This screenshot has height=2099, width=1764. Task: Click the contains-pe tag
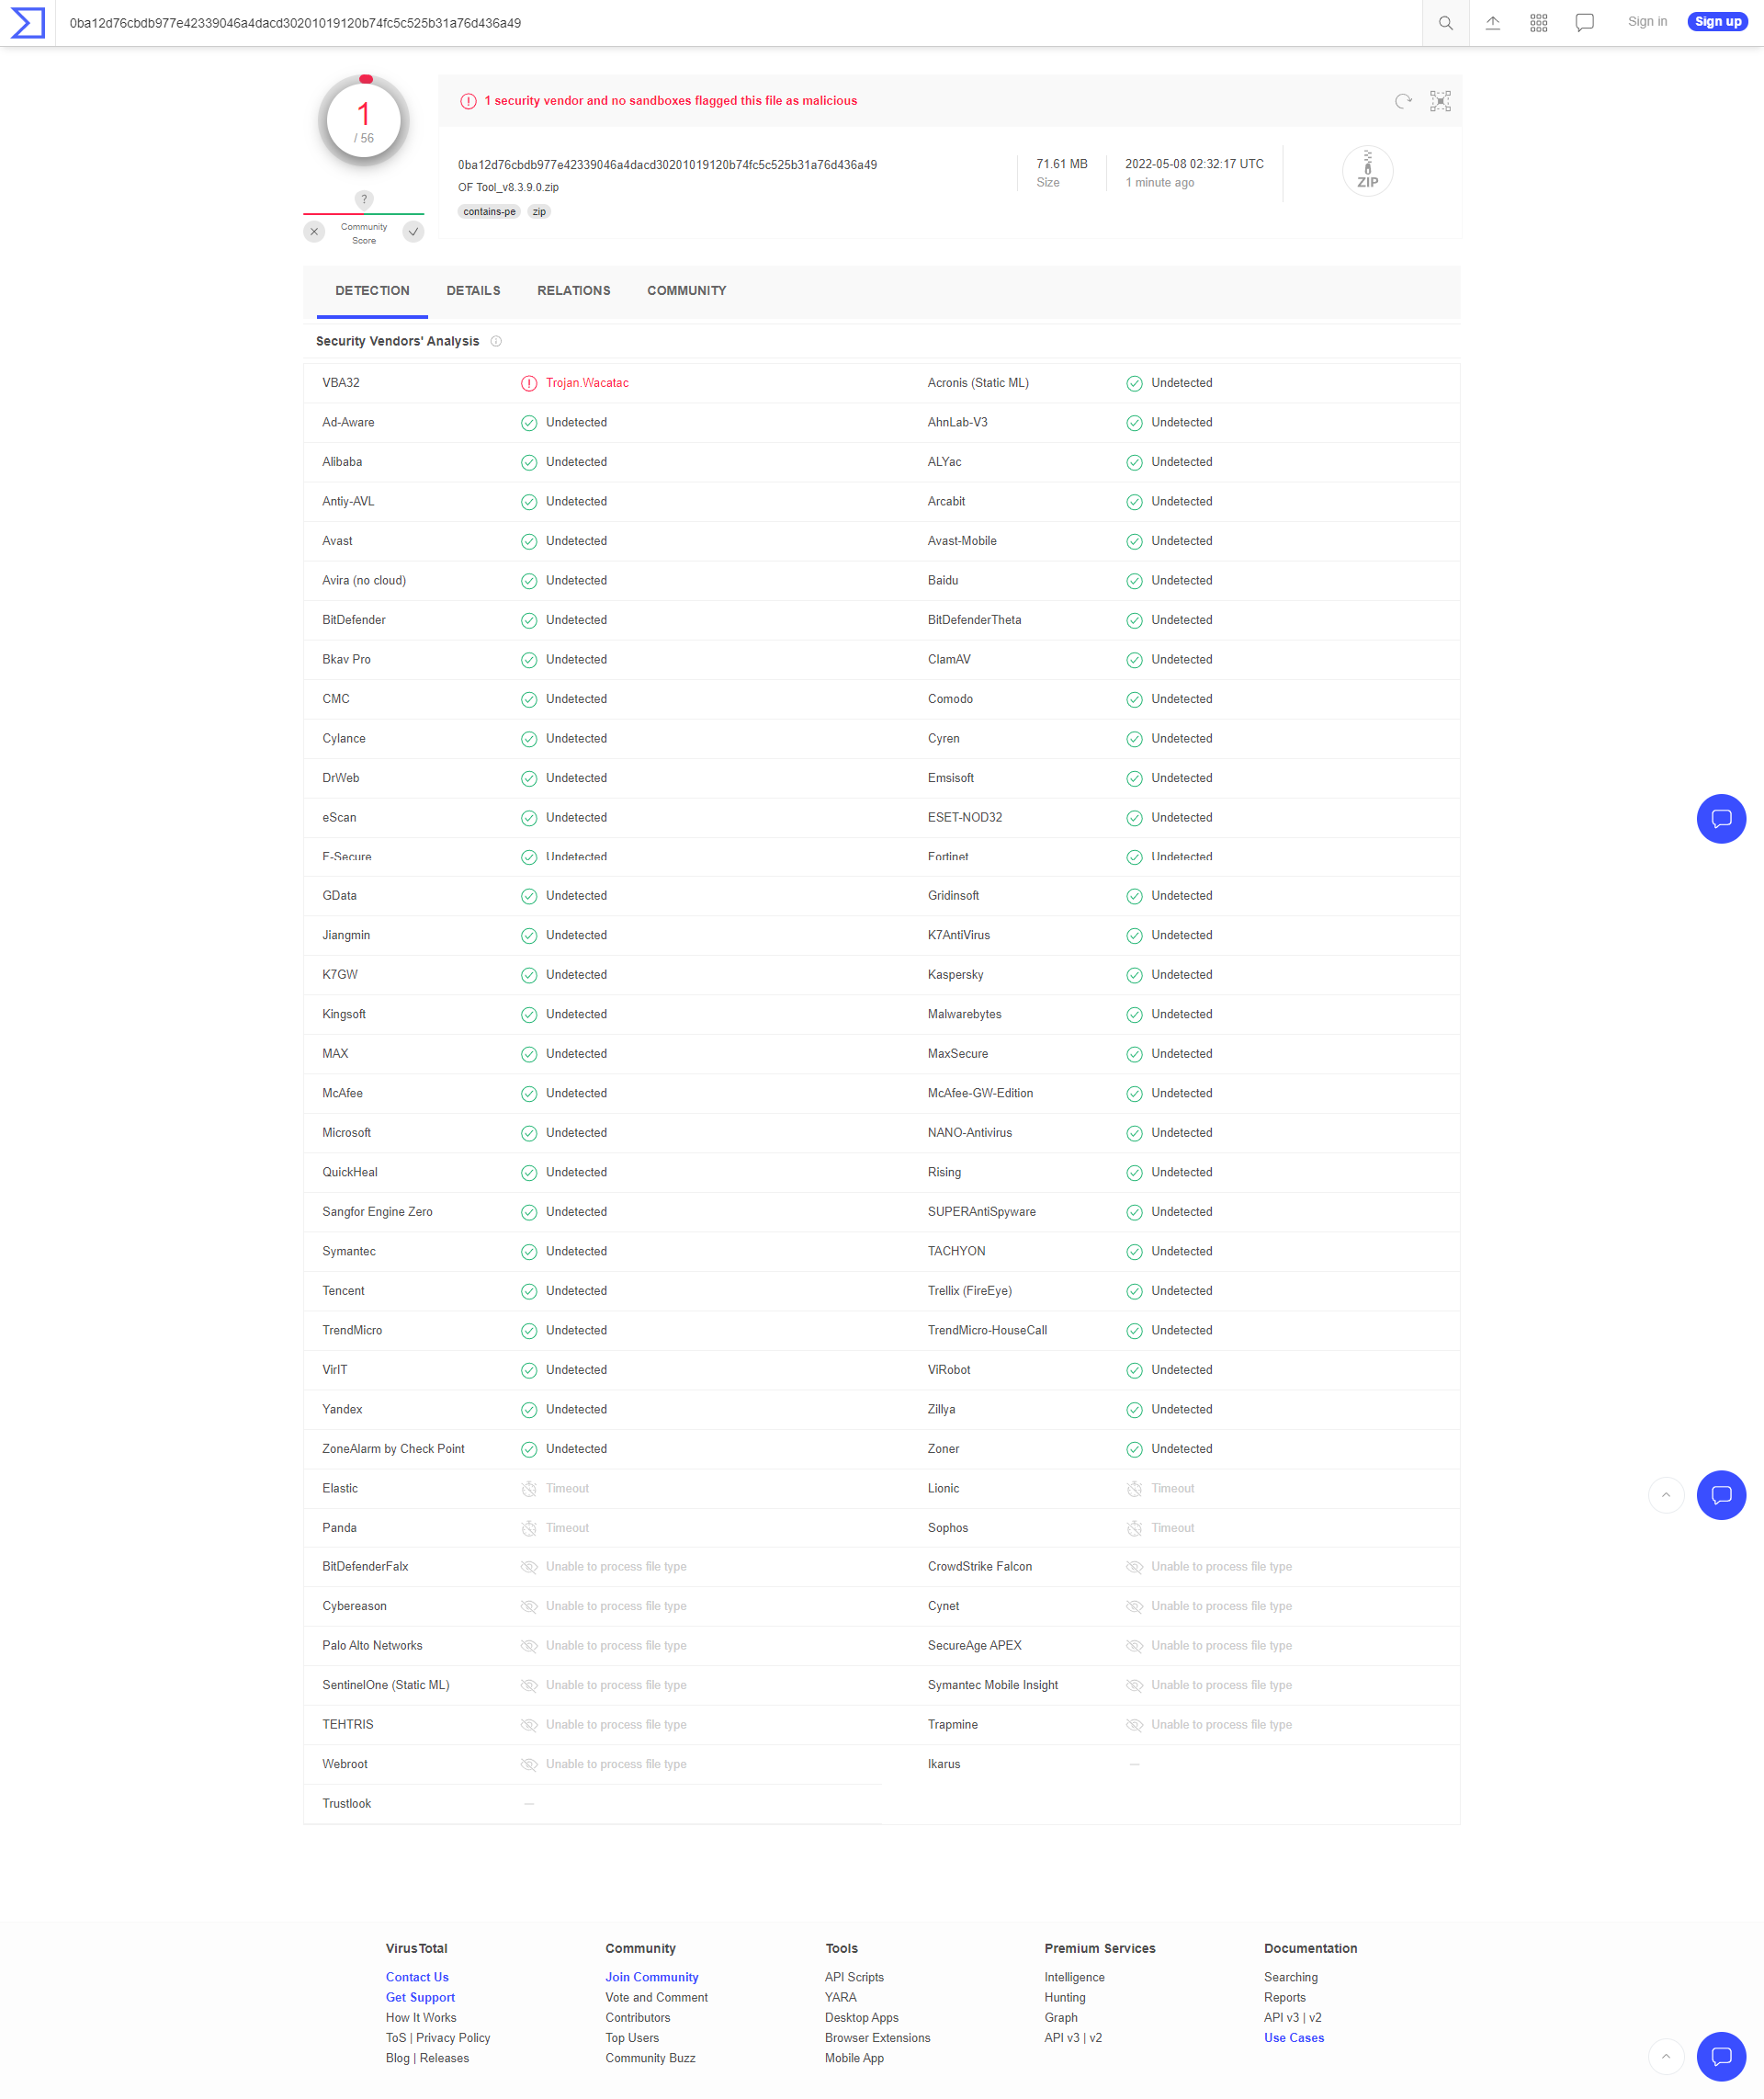[489, 212]
